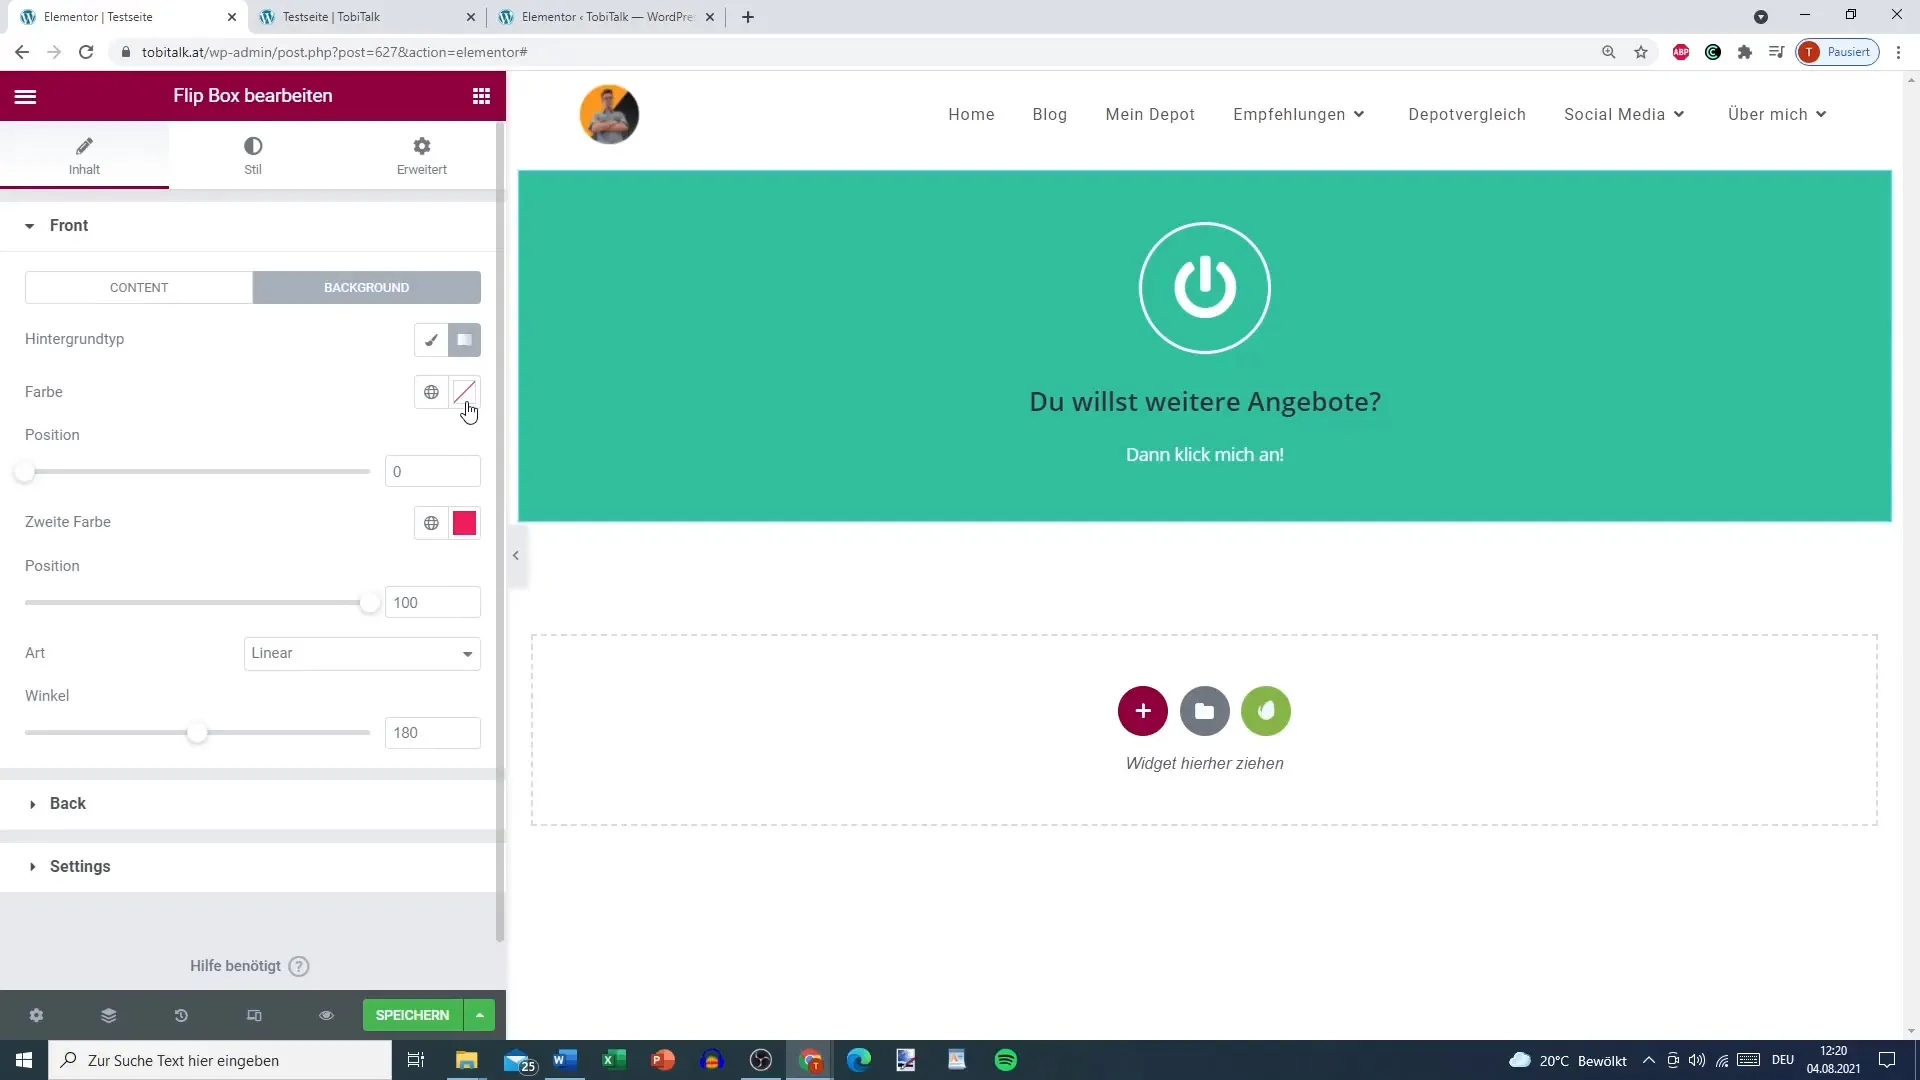Click the pencil/edit color icon for Farbe
1920x1080 pixels.
462,392
